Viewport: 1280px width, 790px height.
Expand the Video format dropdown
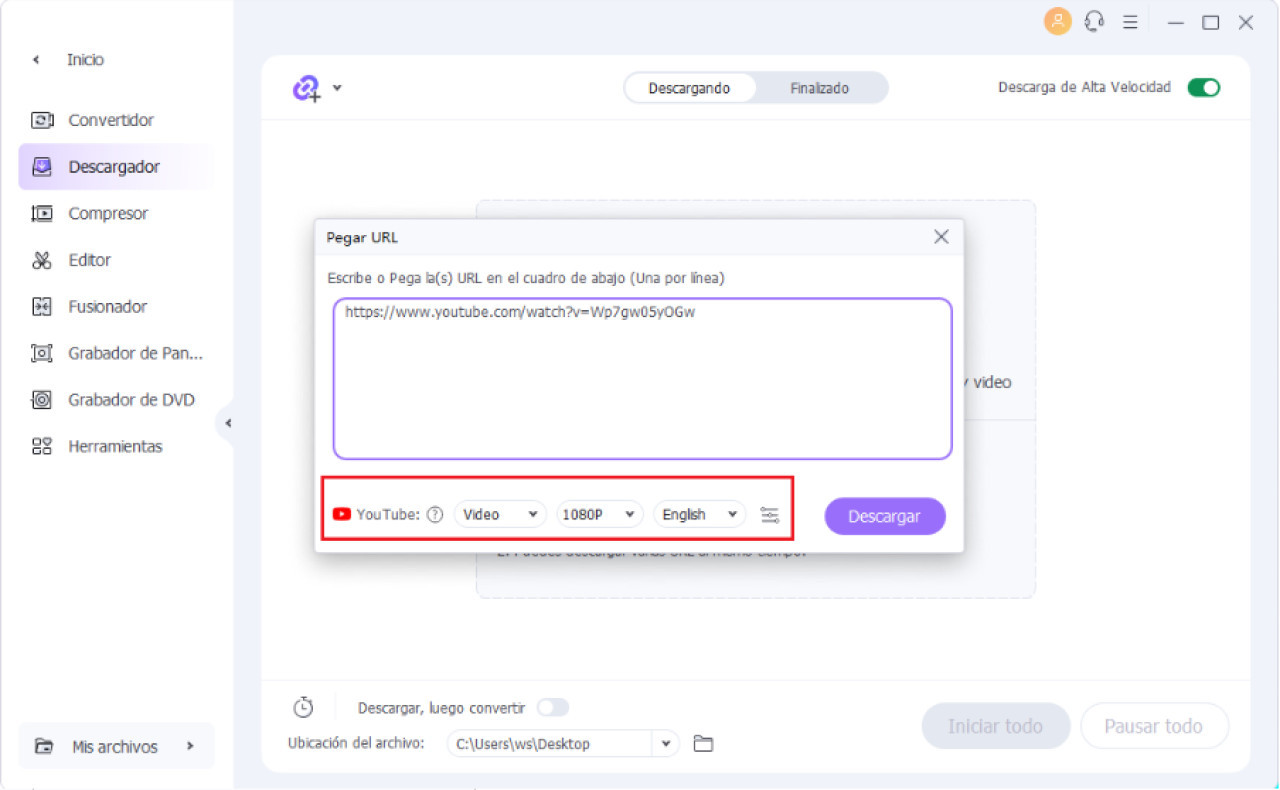pos(500,515)
